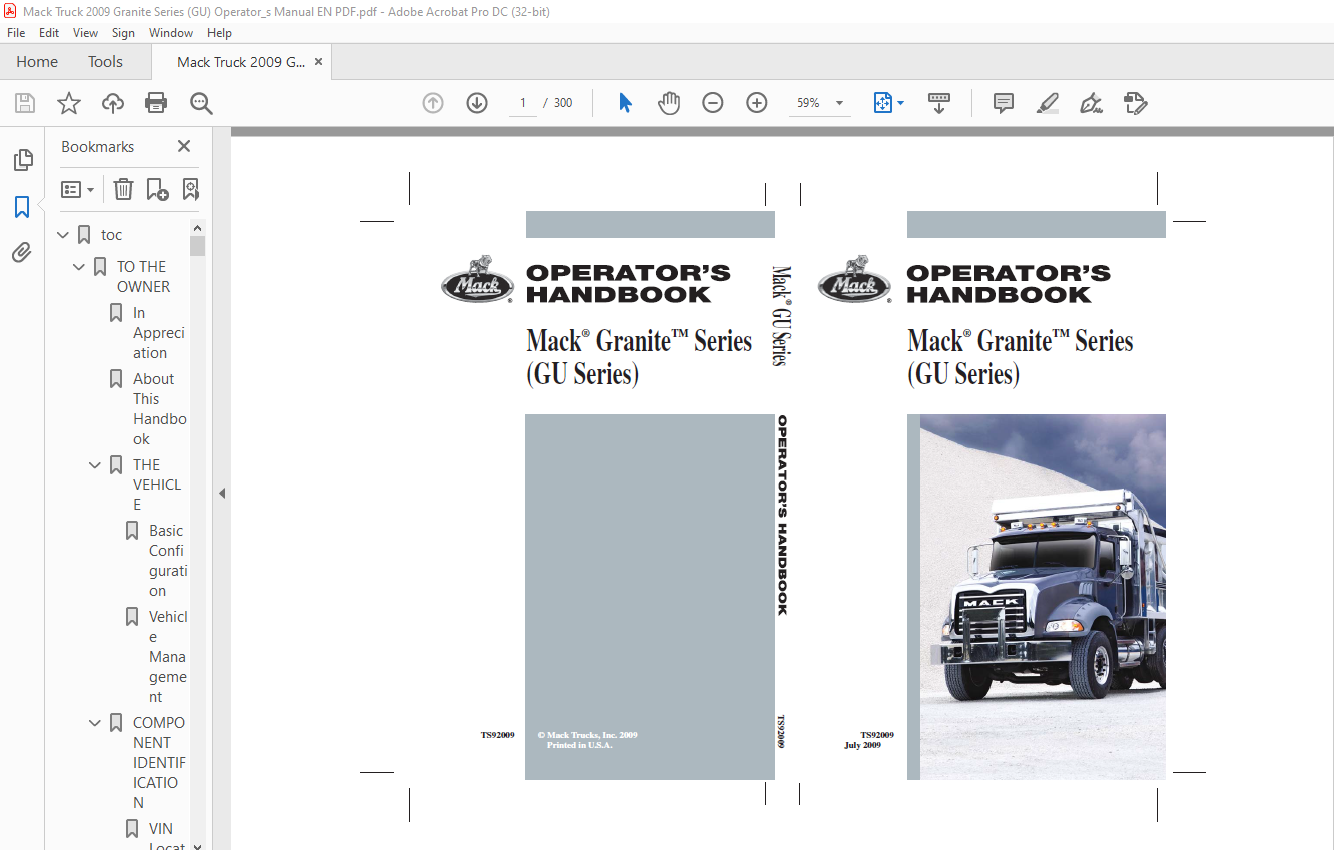
Task: Open the Edit menu
Action: point(49,33)
